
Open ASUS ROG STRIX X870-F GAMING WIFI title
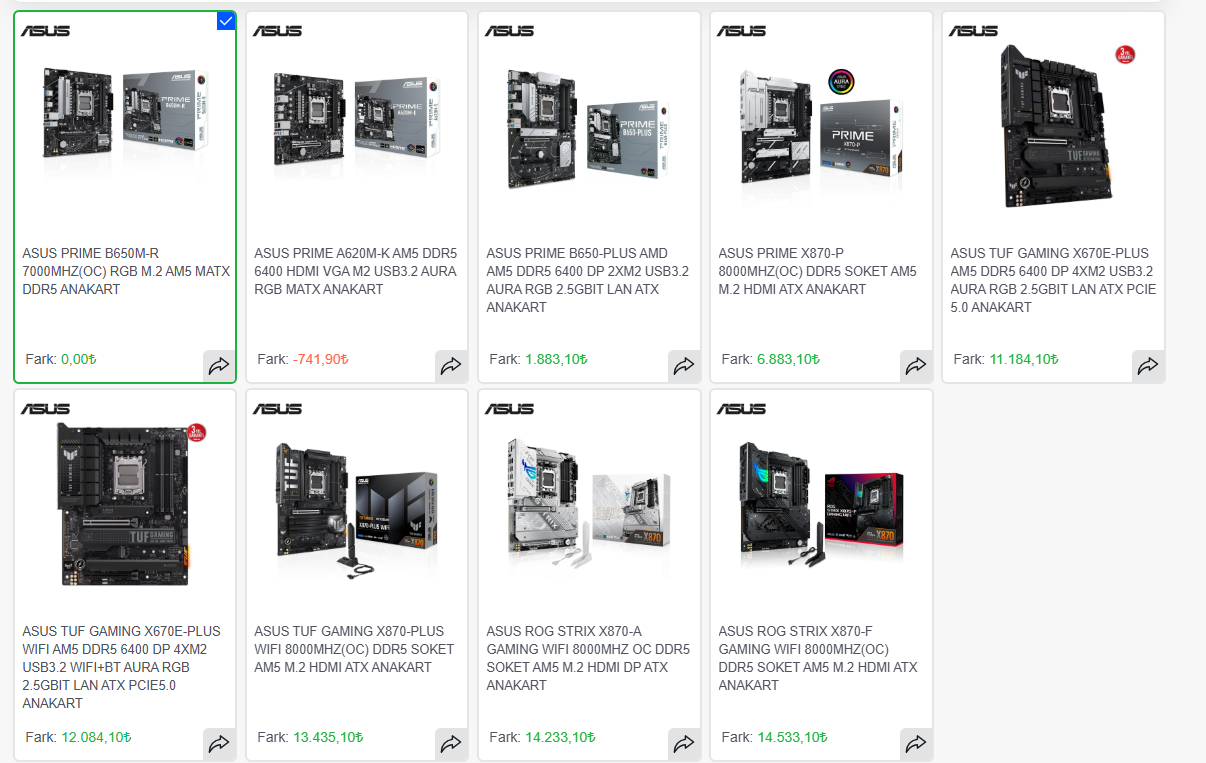tap(818, 658)
